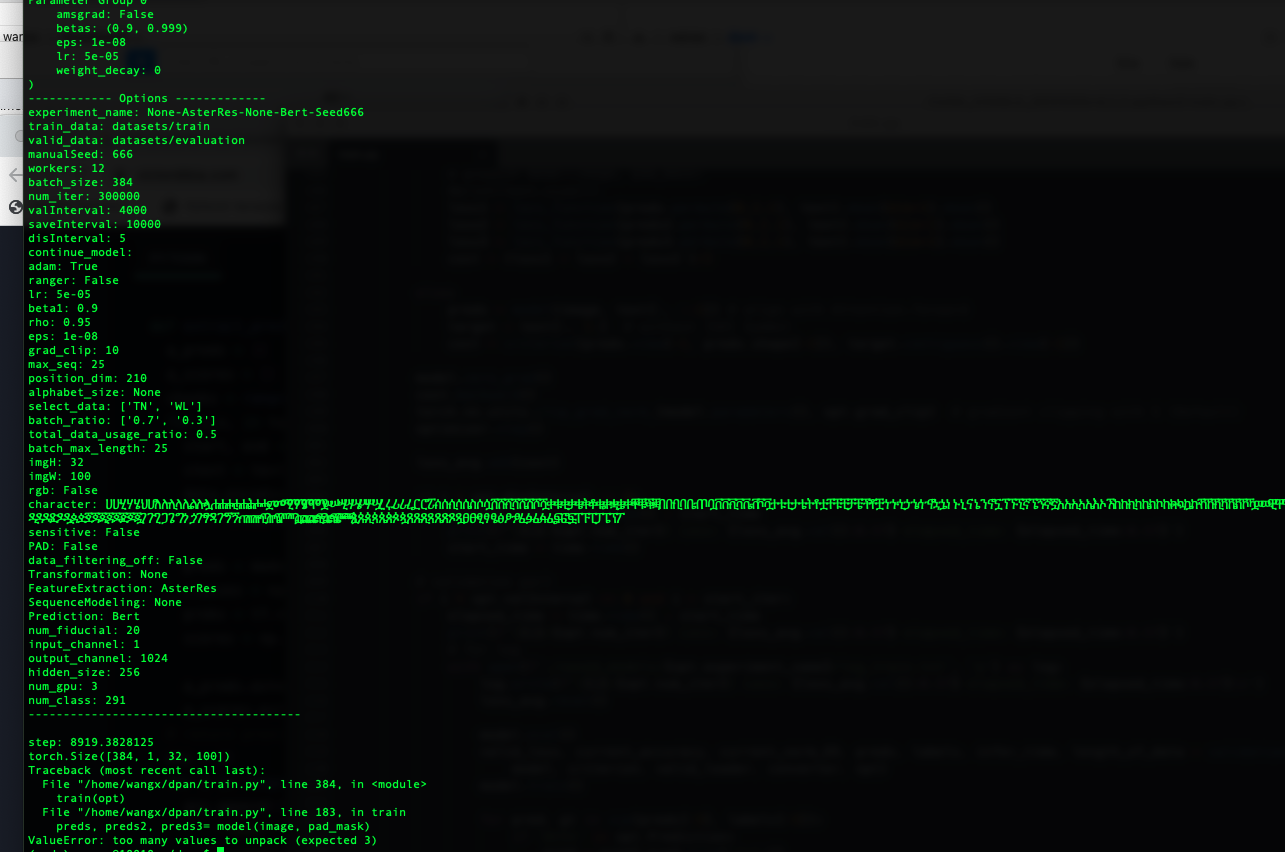Click the "batch_ratio: ['0.7', '0.3']" line
Image resolution: width=1285 pixels, height=852 pixels.
pos(122,420)
